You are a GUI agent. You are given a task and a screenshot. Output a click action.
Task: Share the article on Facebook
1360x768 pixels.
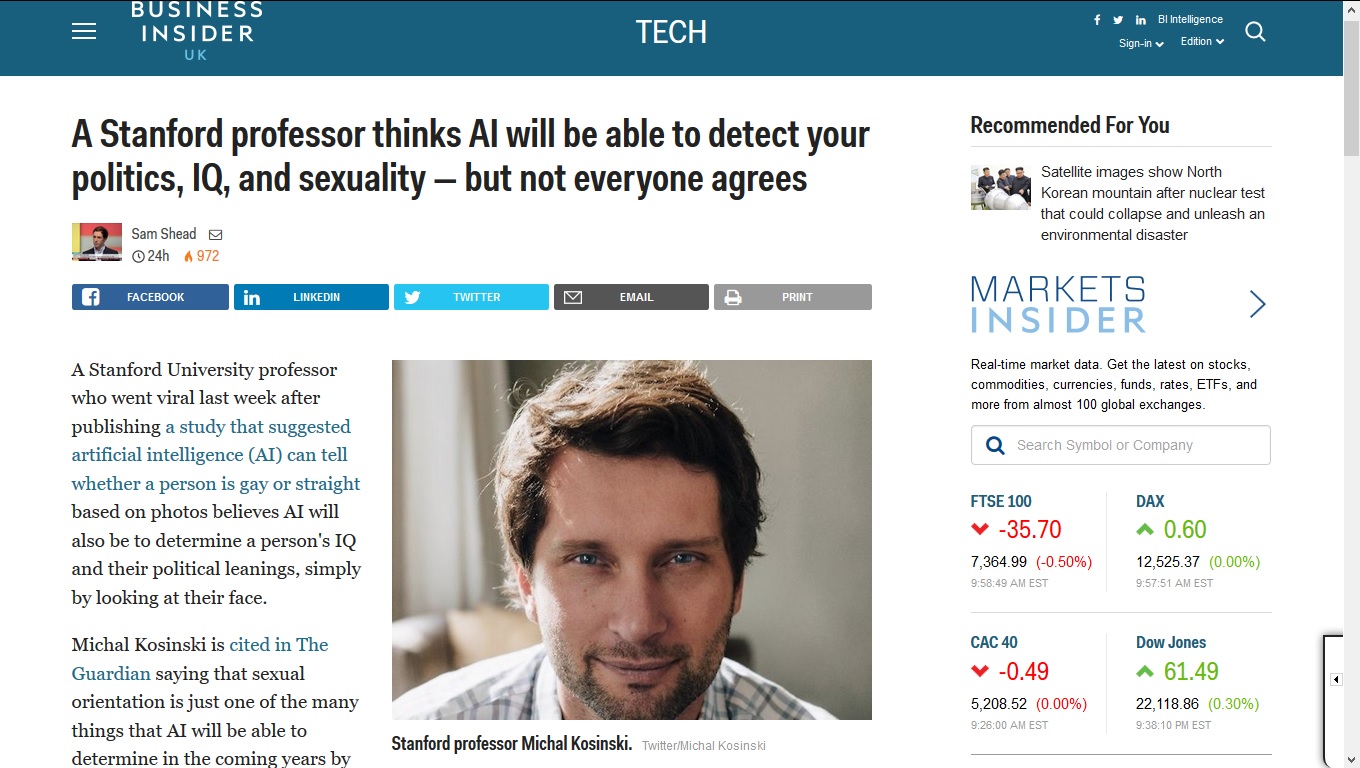tap(150, 297)
